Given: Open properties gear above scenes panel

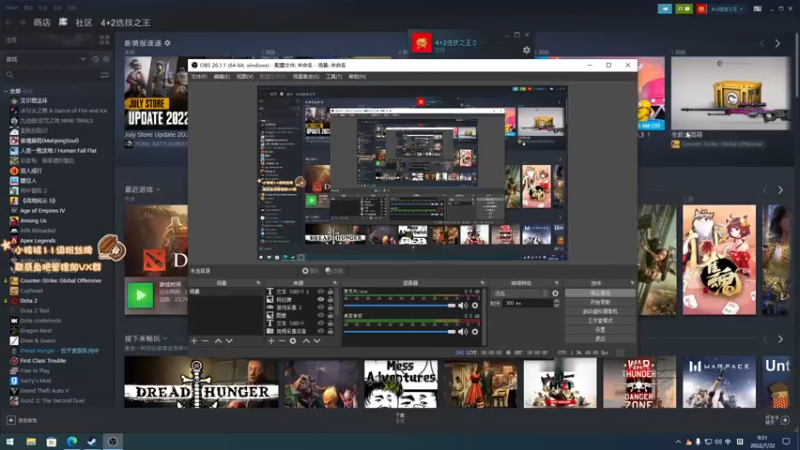Looking at the screenshot, I should tap(310, 271).
